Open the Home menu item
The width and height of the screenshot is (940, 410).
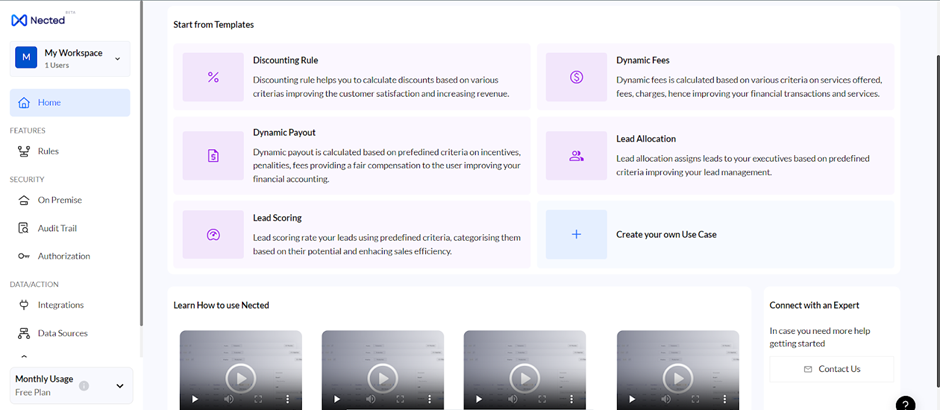[70, 102]
